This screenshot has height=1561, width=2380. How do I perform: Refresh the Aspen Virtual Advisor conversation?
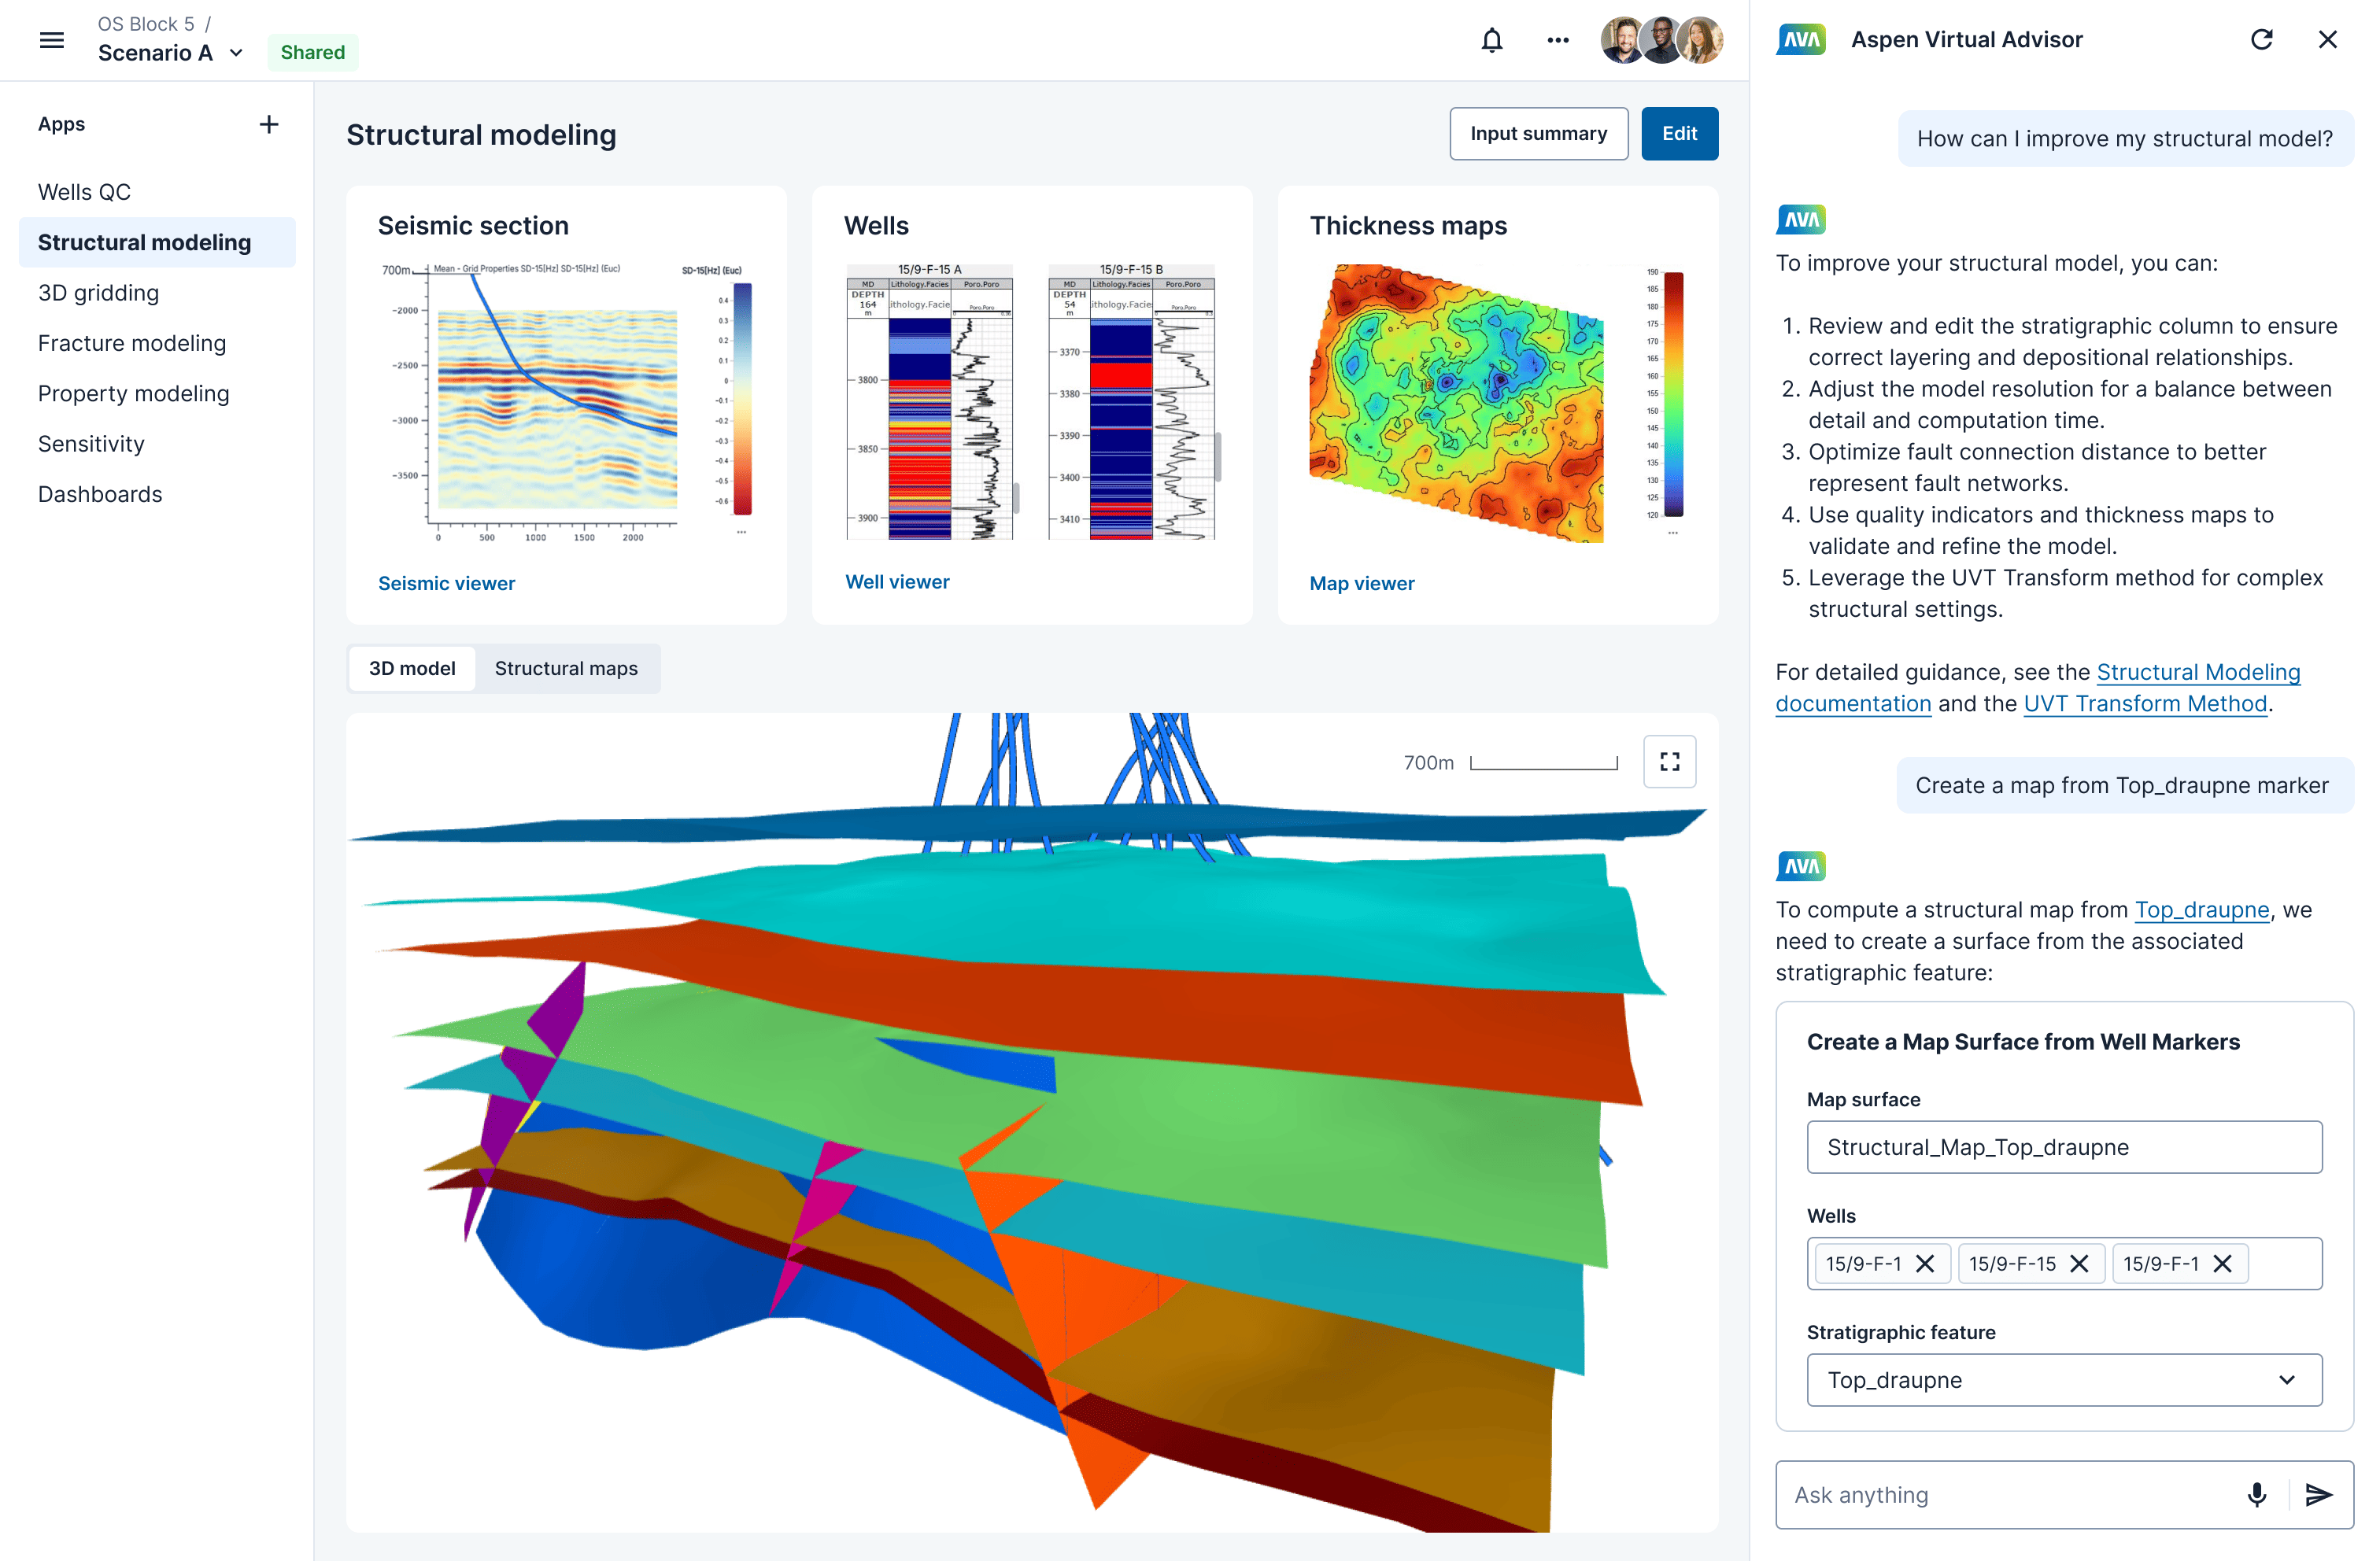coord(2261,39)
